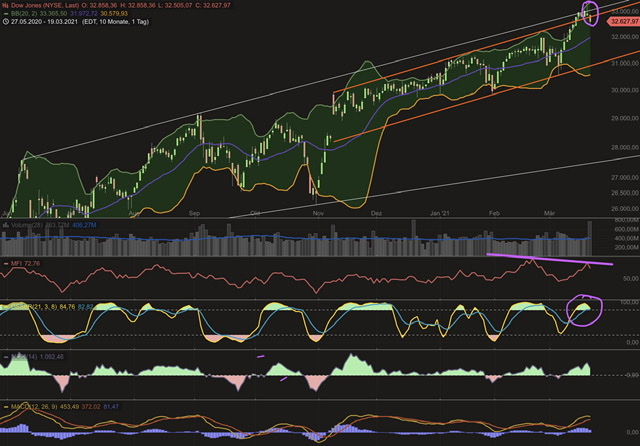Click the Nov label on the time axis
Image resolution: width=640 pixels, height=446 pixels.
tap(318, 213)
